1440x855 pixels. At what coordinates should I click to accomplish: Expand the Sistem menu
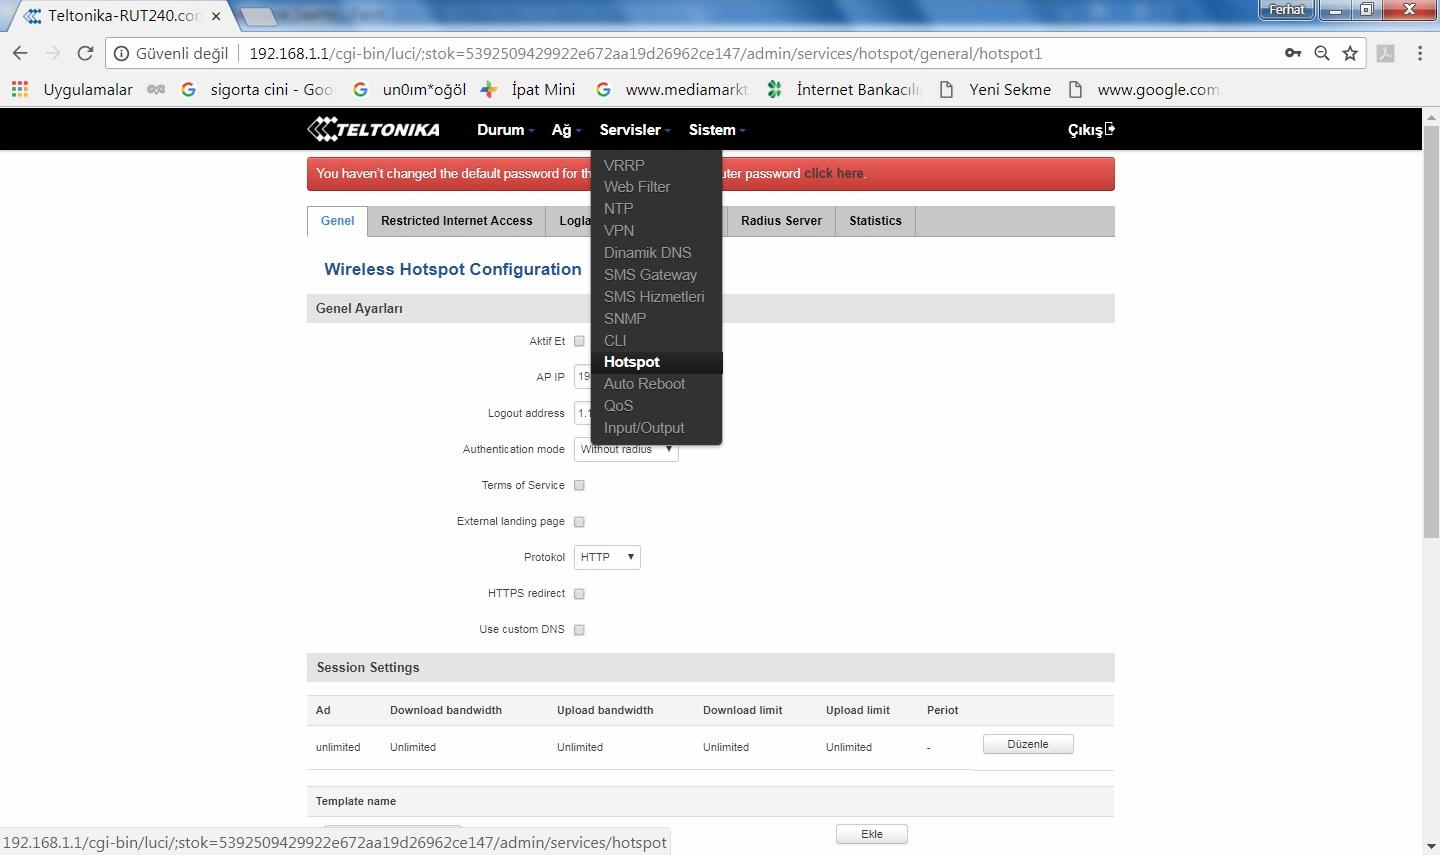[716, 130]
